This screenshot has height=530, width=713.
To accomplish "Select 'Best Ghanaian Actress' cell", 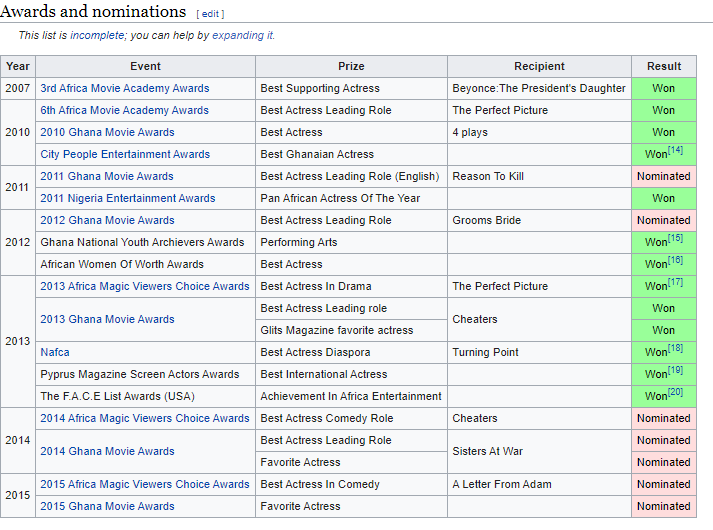I will click(x=351, y=154).
